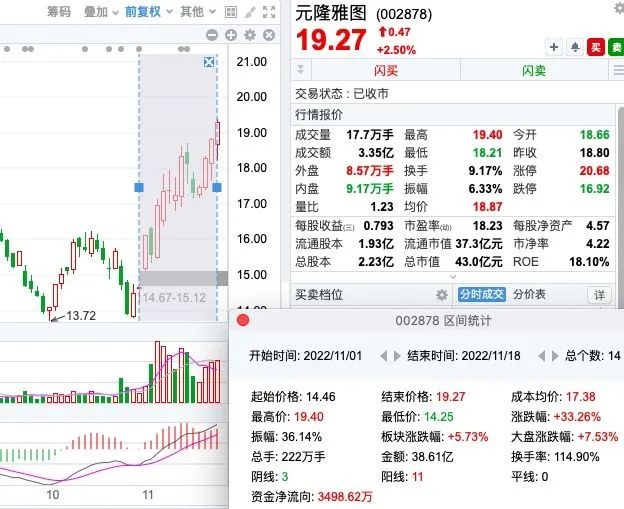Add stock to watchlist with plus icon
624x509 pixels.
click(x=555, y=47)
